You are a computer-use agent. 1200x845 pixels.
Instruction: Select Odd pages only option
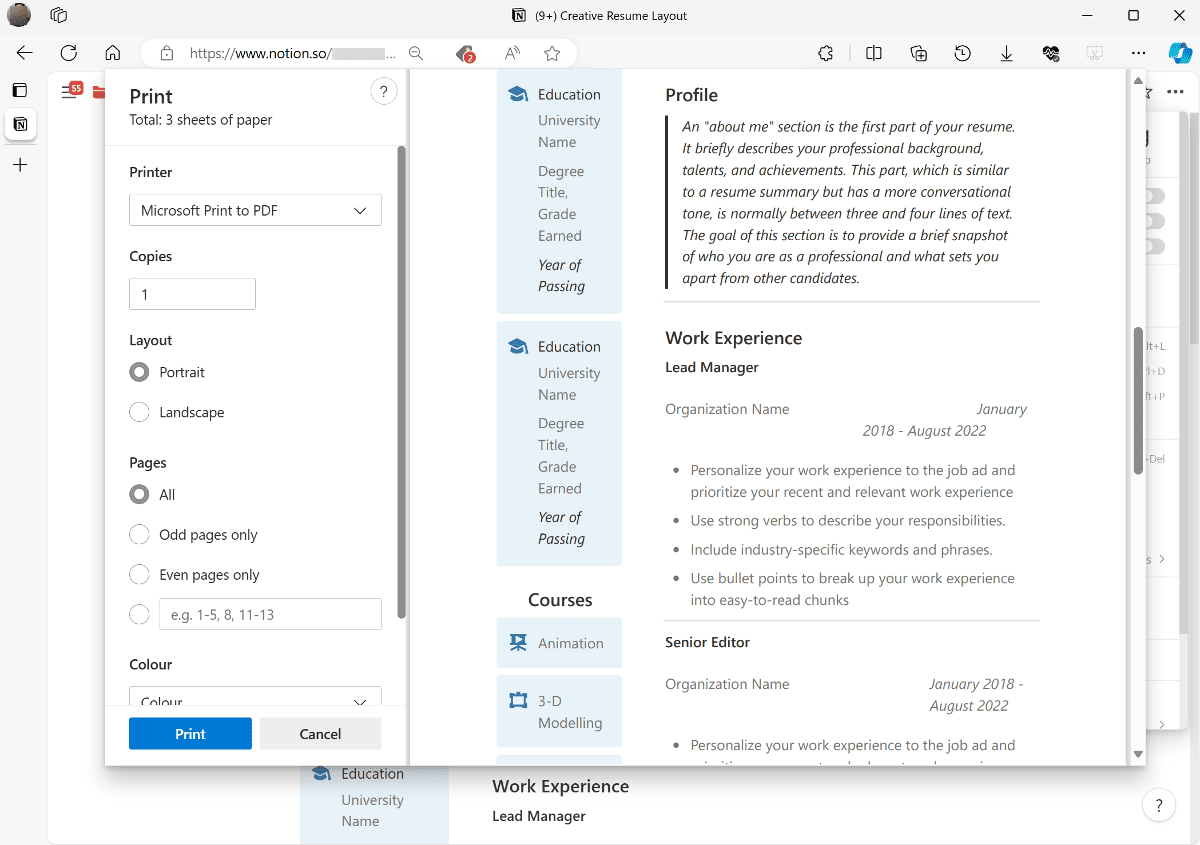click(140, 535)
